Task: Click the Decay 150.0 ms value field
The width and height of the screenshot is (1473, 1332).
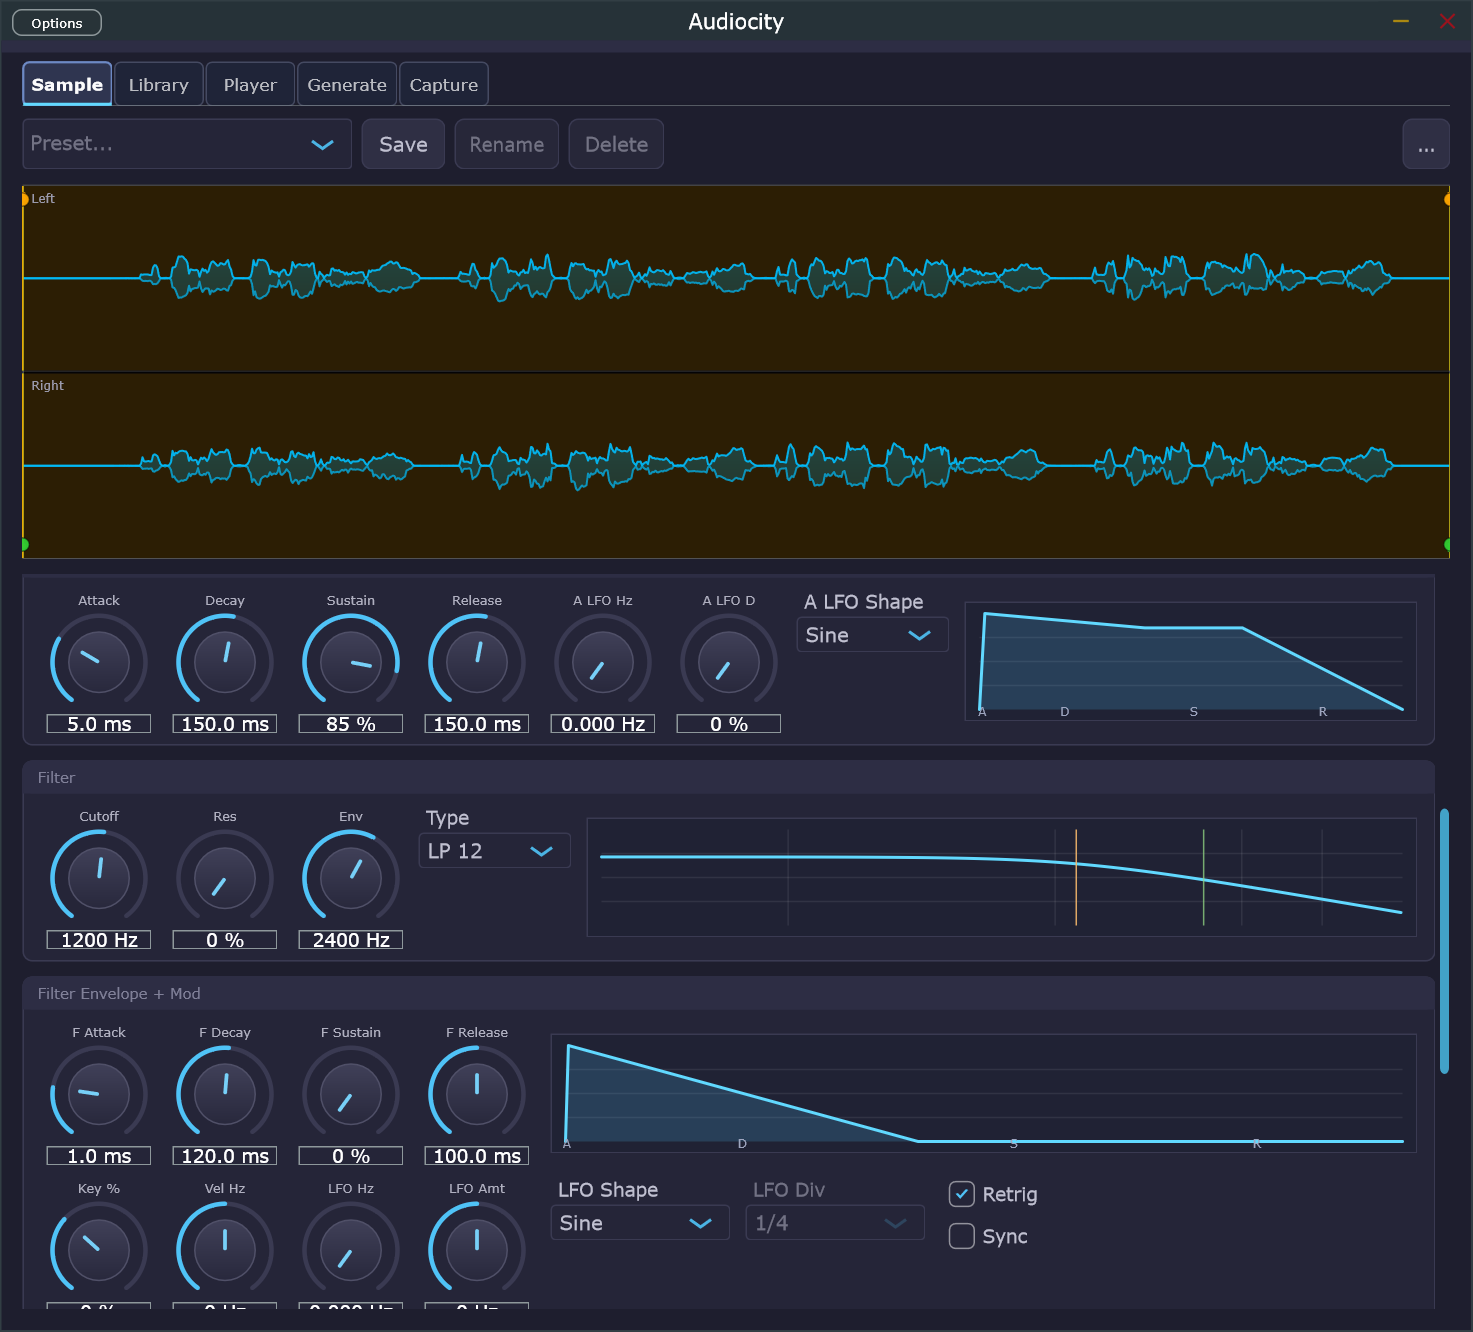Action: pyautogui.click(x=225, y=724)
